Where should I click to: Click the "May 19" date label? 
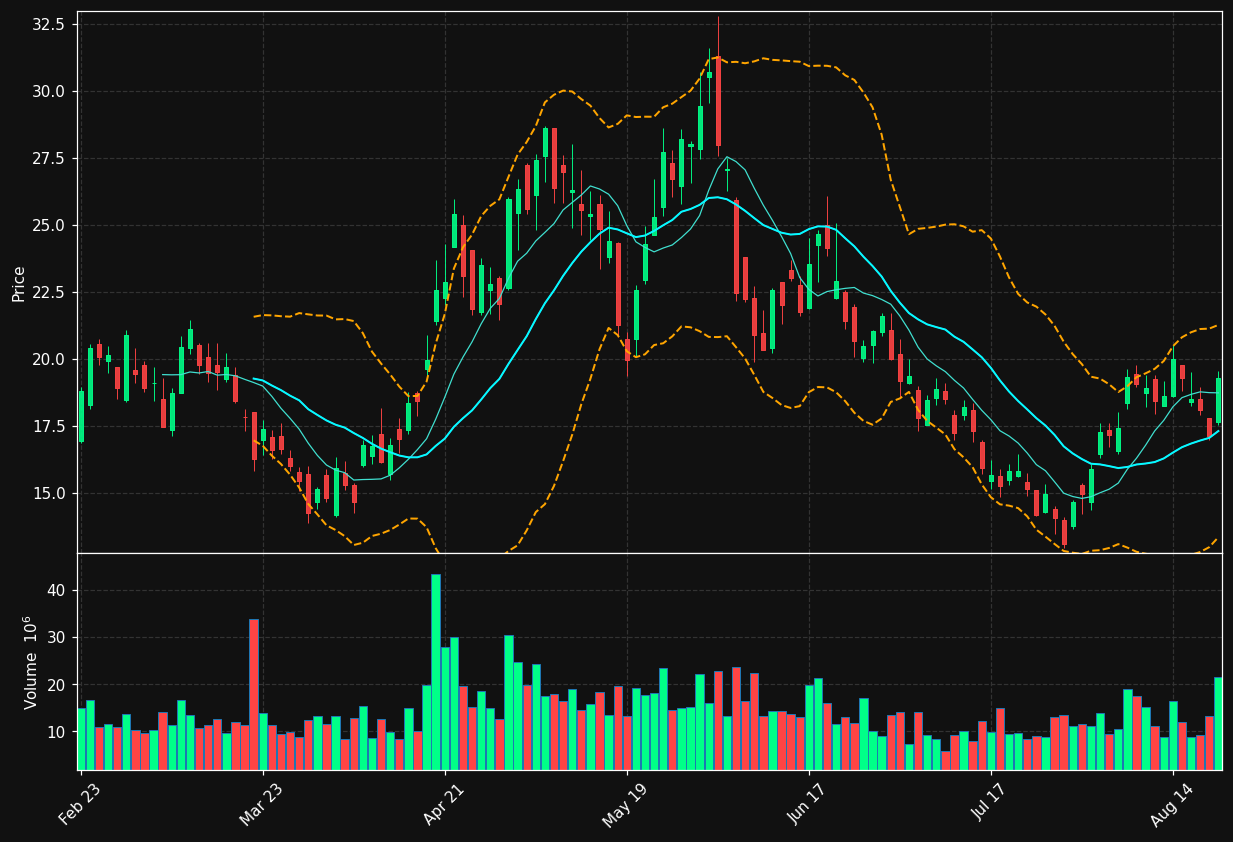(626, 804)
